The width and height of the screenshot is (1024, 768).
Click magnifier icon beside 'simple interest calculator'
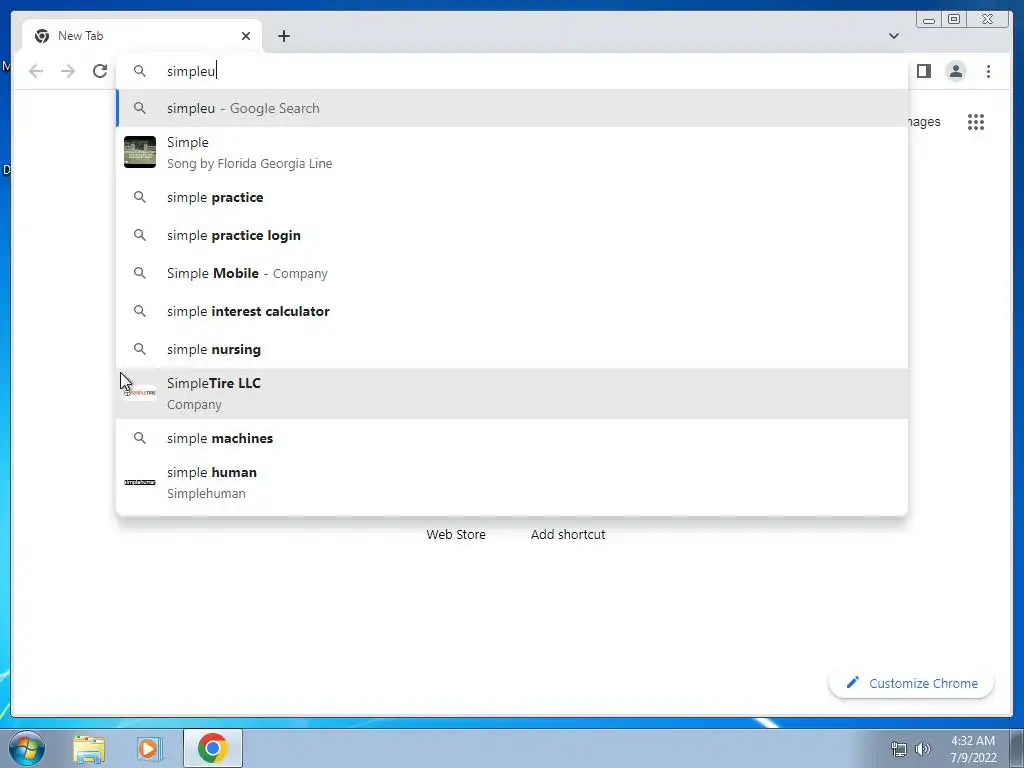click(x=140, y=311)
